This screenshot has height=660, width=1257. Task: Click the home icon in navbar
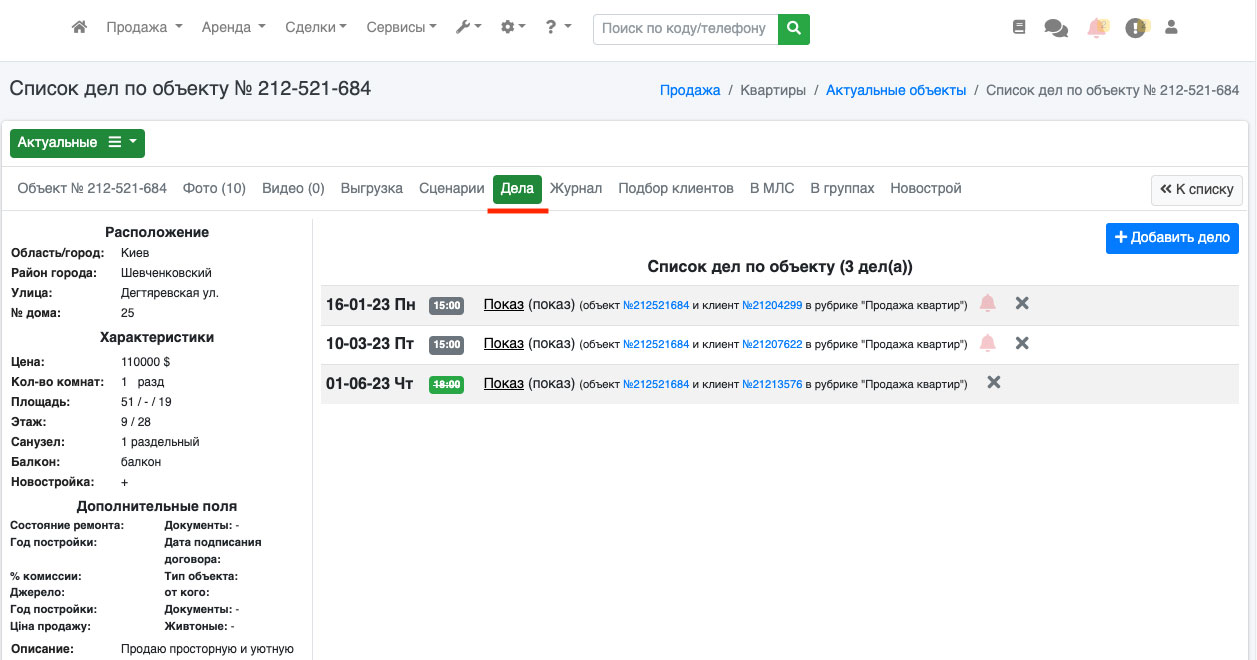[x=80, y=28]
